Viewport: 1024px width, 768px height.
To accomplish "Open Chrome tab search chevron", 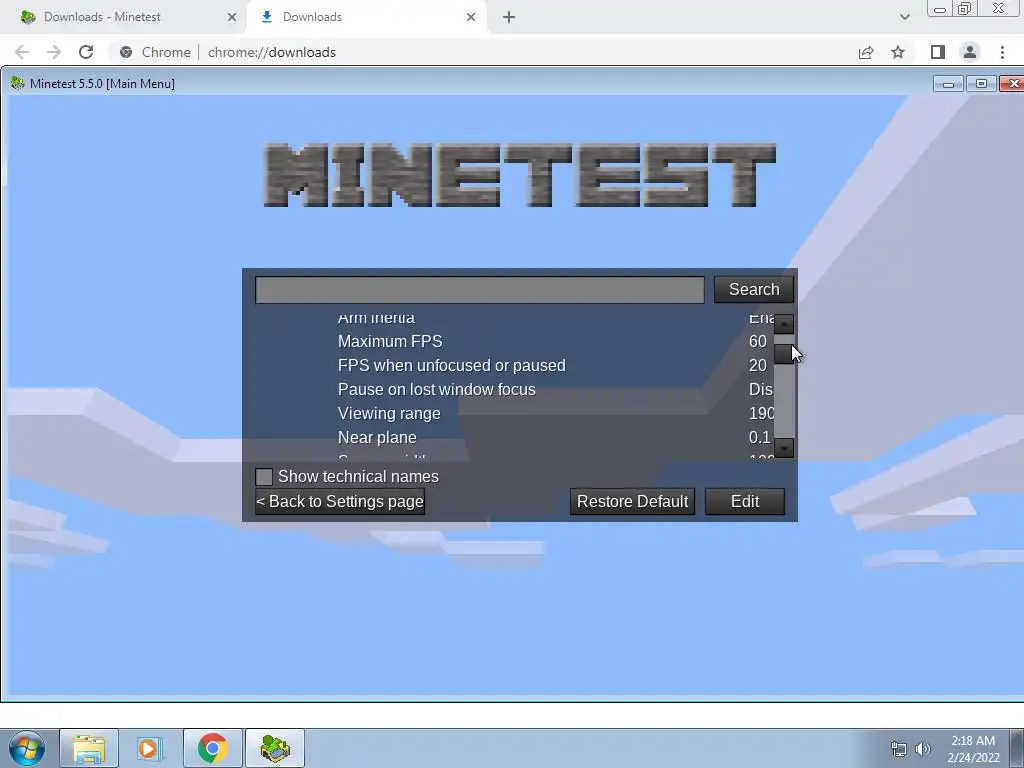I will [904, 18].
